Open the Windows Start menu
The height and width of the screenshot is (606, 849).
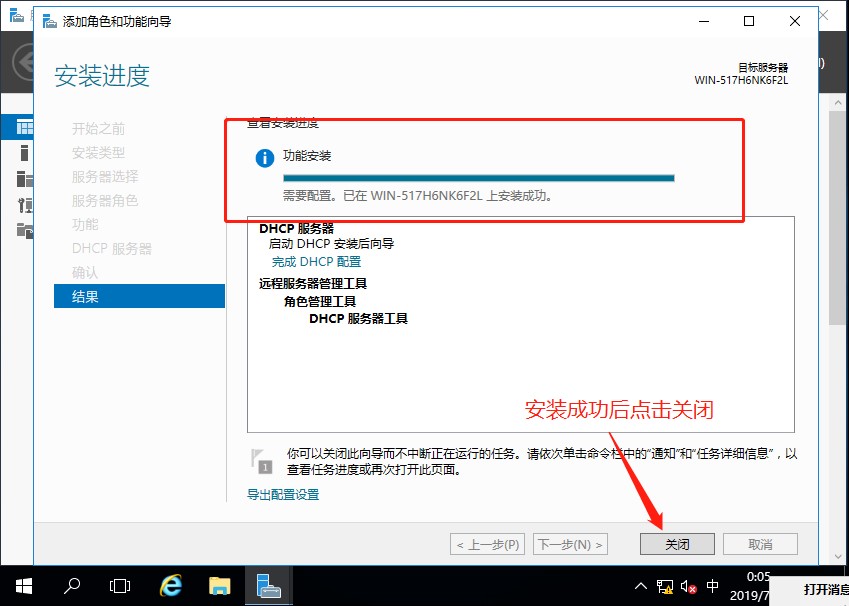24,585
